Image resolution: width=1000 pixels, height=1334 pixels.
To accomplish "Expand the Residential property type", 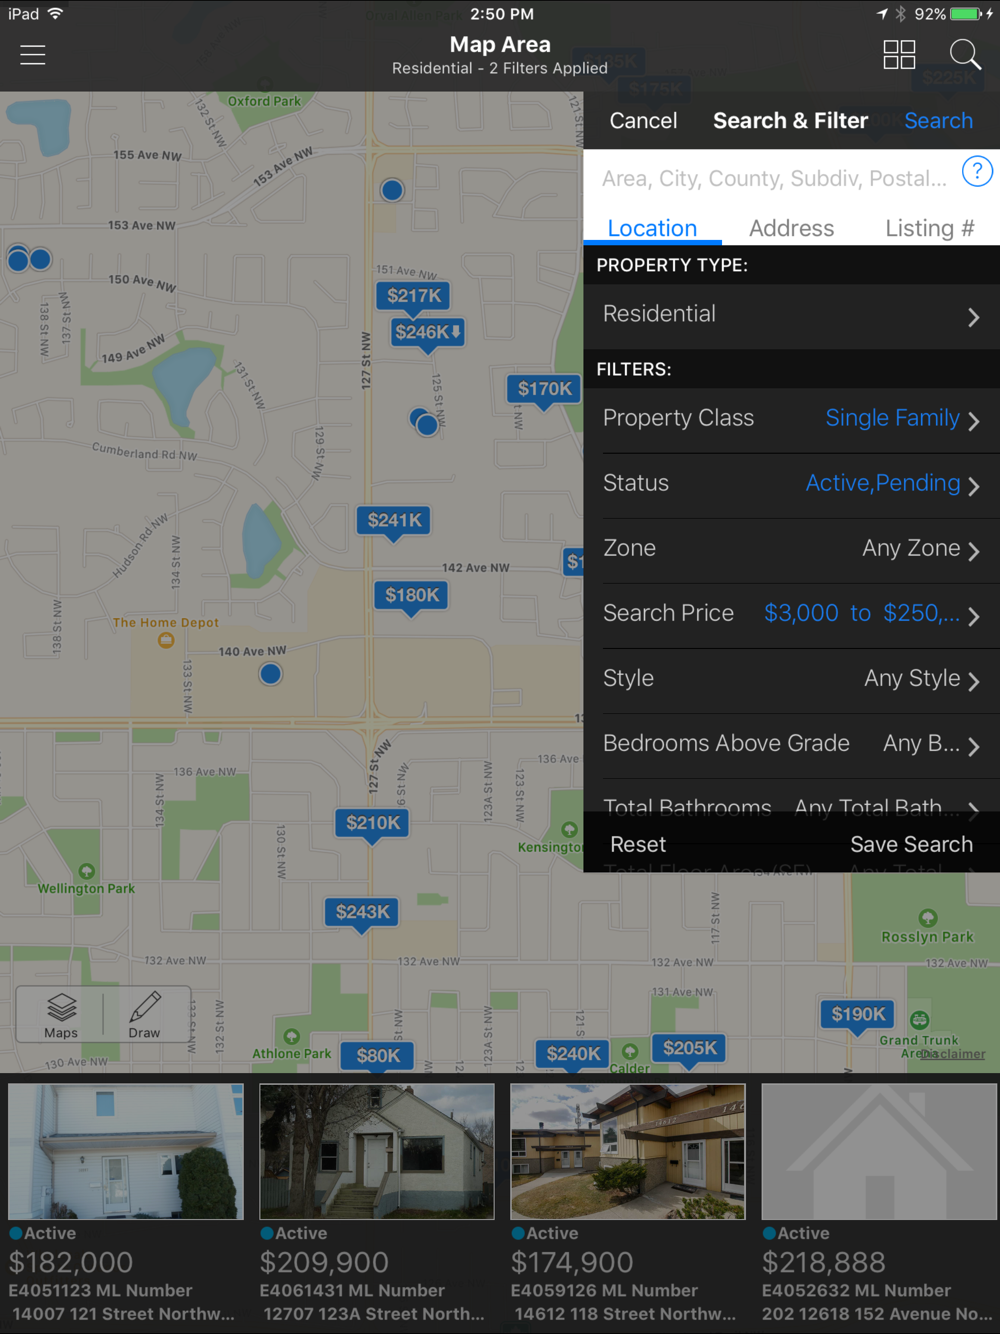I will tap(791, 315).
